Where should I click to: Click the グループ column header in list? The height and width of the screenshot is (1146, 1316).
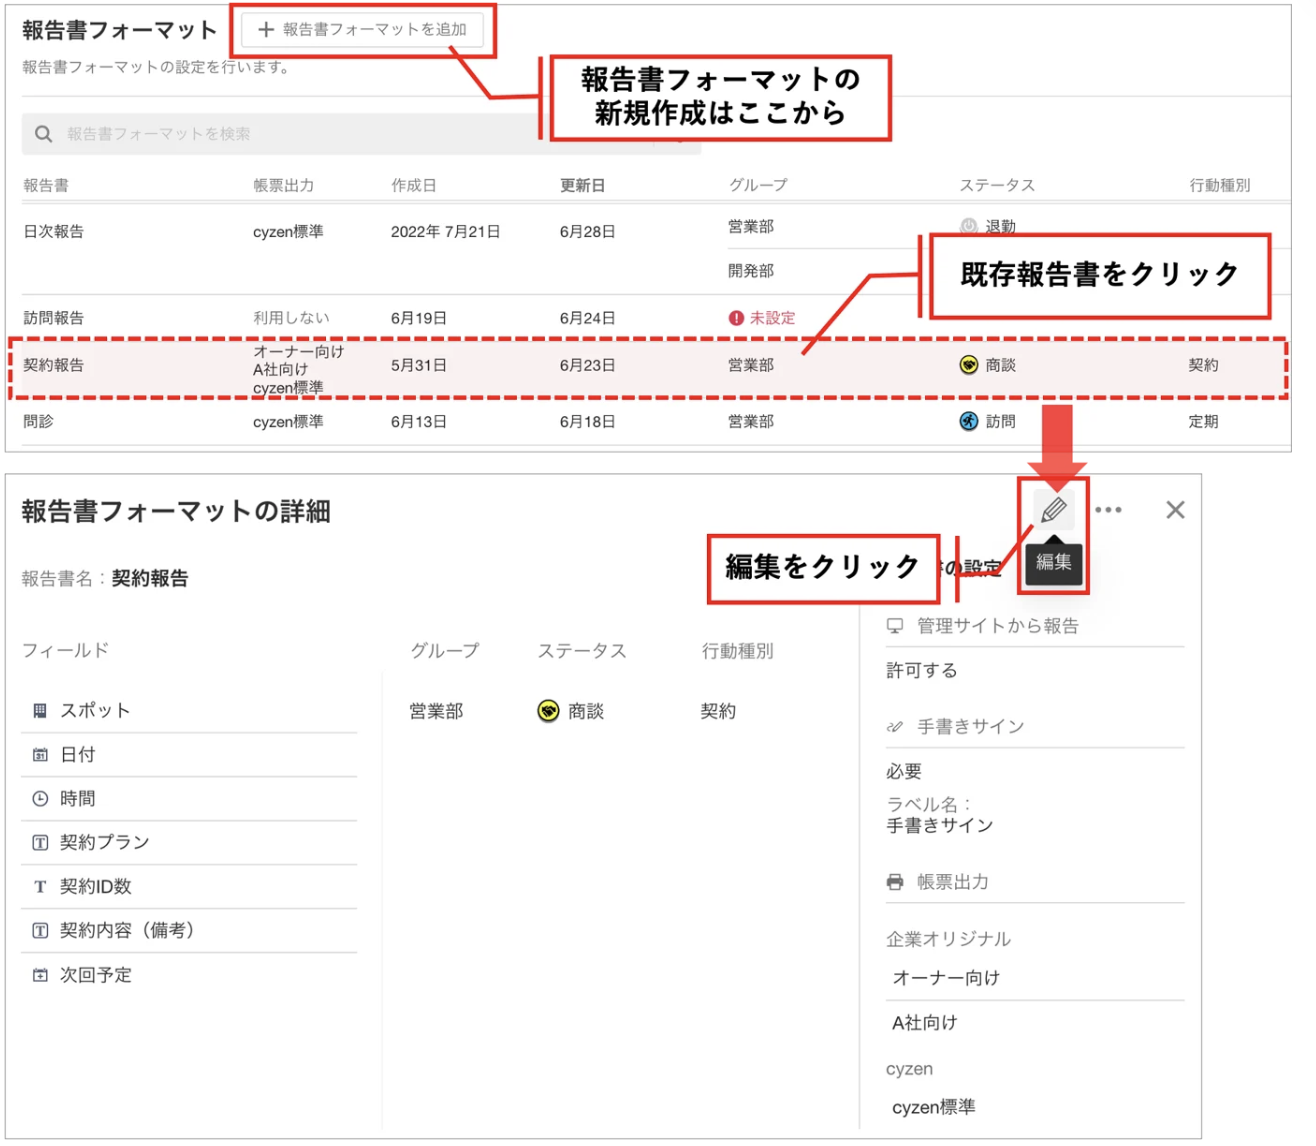pos(758,185)
